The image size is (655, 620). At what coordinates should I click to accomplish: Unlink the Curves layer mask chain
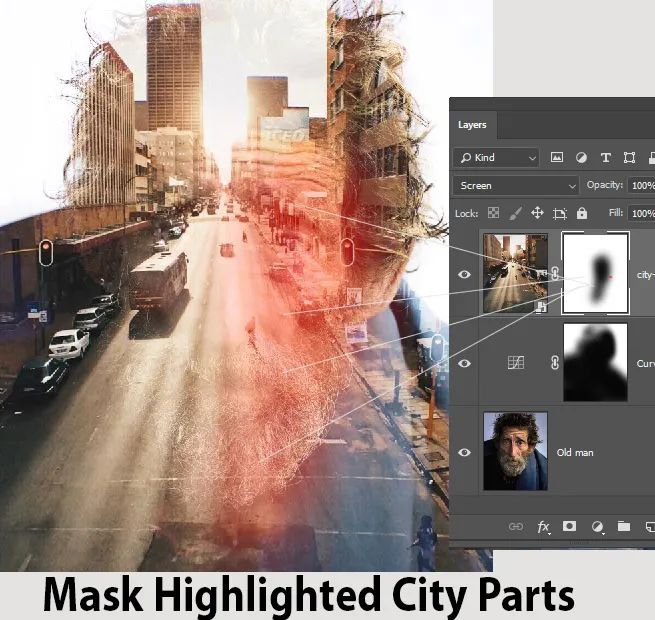555,363
